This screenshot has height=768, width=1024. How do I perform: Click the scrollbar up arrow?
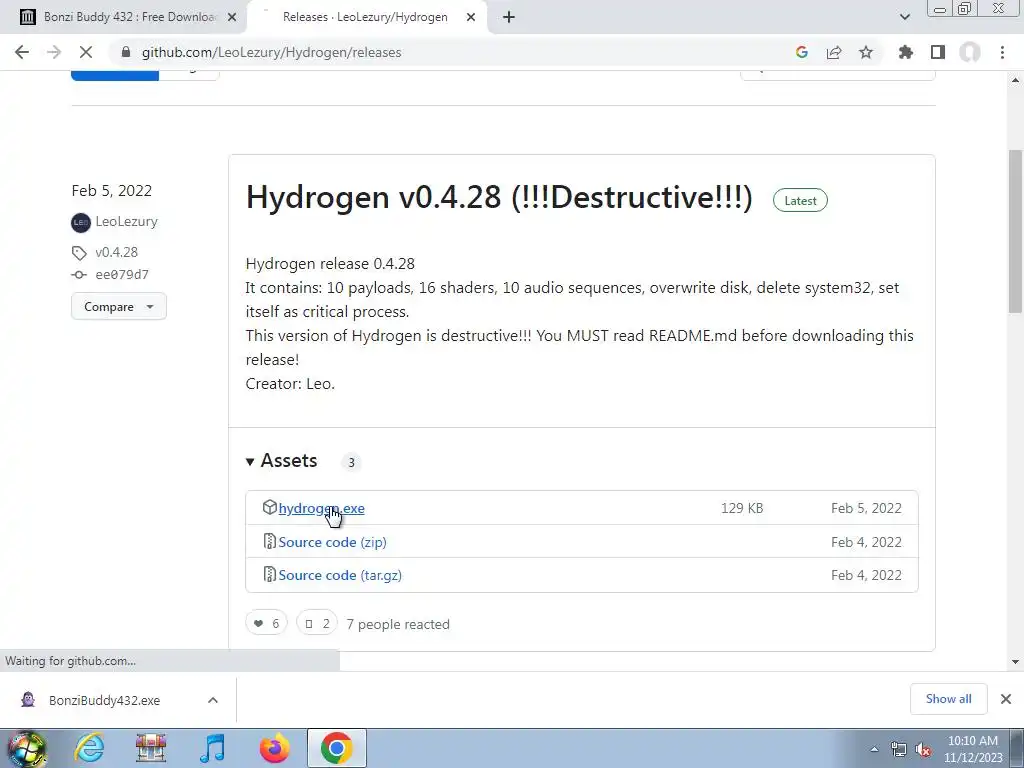pos(1016,80)
